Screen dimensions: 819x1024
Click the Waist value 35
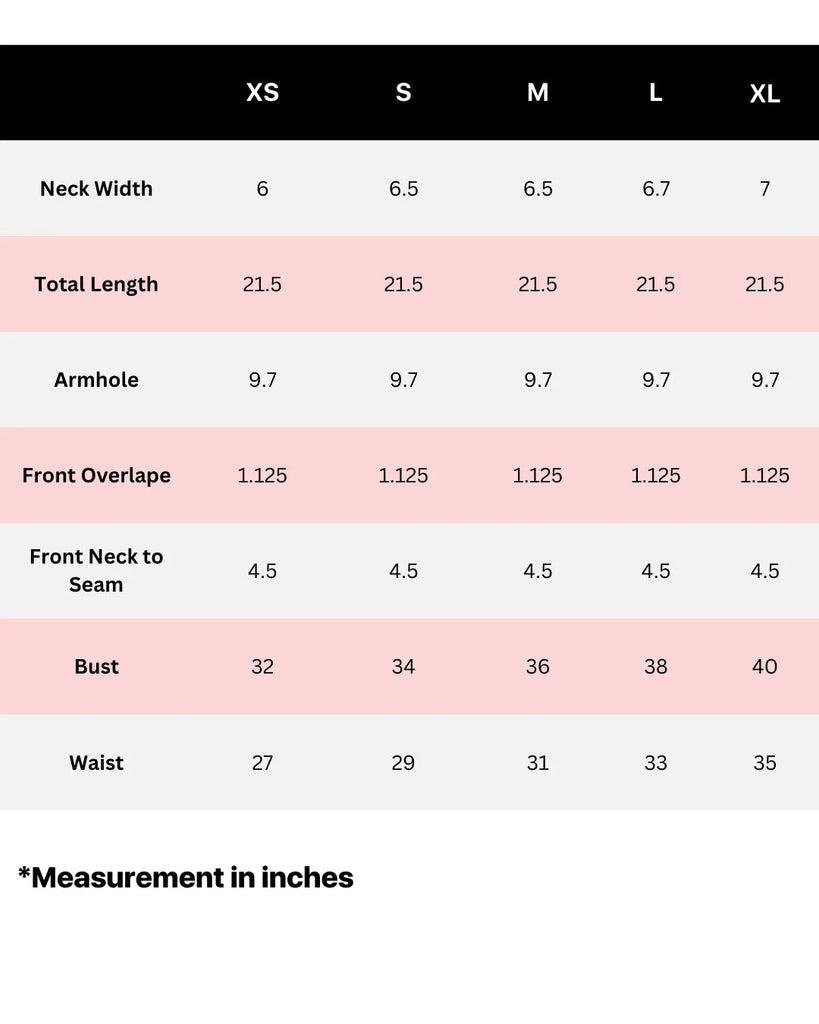point(765,762)
